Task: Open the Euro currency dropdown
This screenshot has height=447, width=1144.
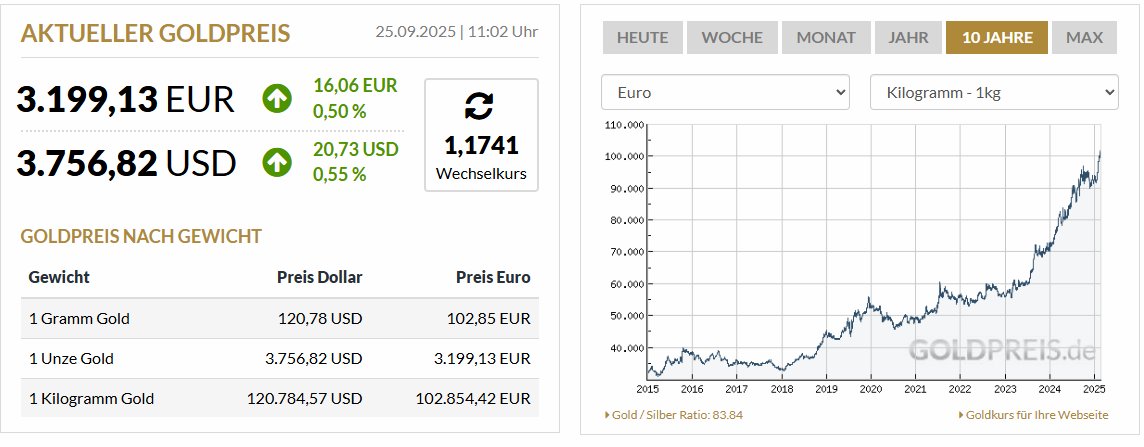Action: click(725, 93)
